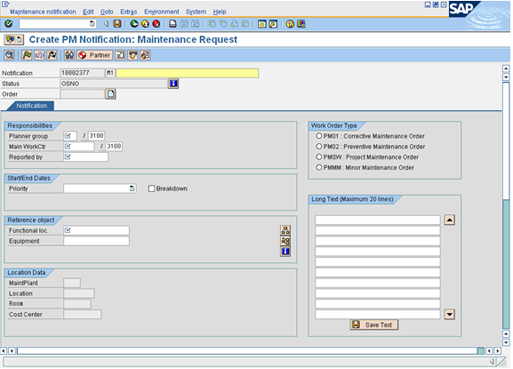
Task: Click the green Back arrow icon
Action: (x=134, y=24)
